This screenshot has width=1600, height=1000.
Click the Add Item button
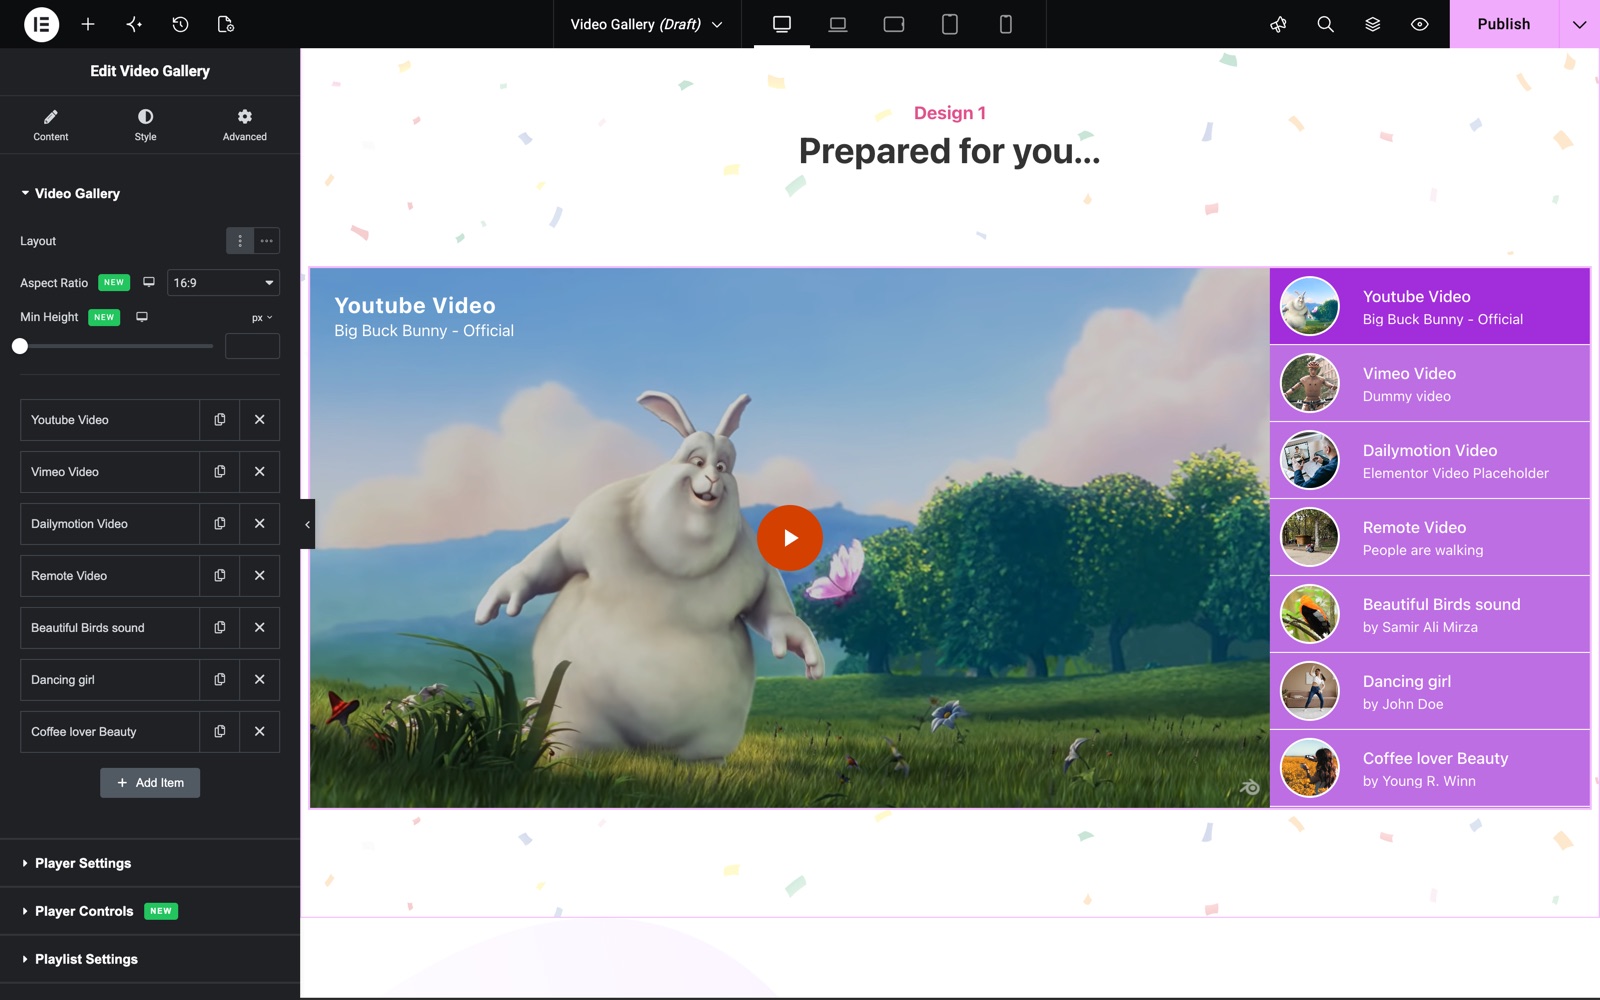[x=150, y=783]
